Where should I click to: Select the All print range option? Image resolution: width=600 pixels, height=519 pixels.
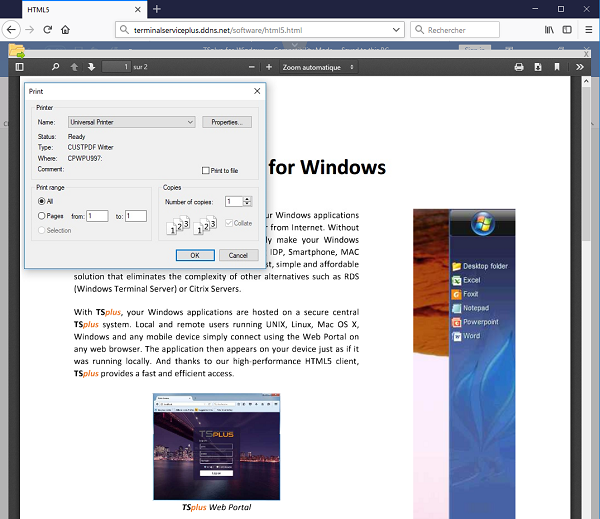point(41,201)
